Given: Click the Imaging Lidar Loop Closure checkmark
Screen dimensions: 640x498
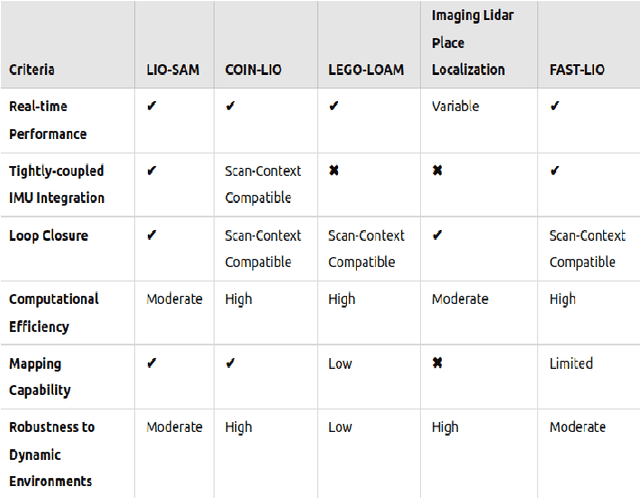Looking at the screenshot, I should 437,236.
